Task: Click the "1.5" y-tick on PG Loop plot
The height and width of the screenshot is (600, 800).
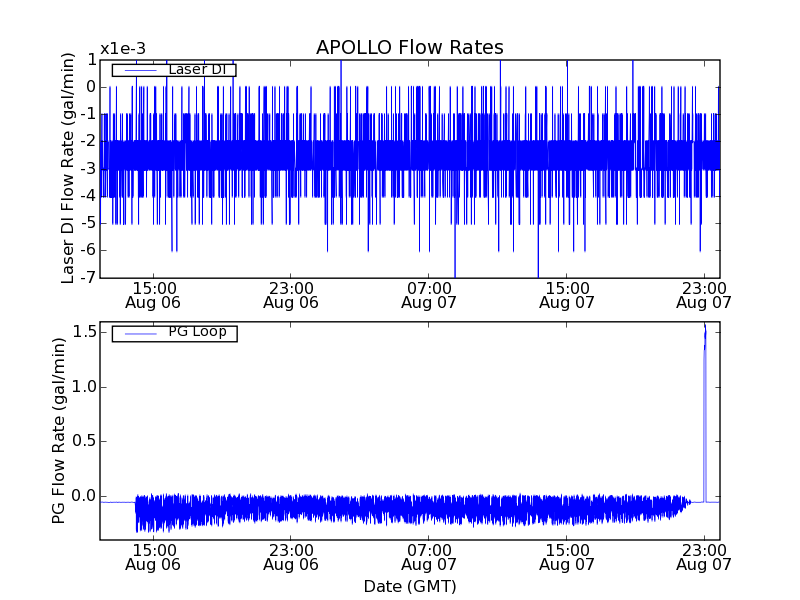Action: click(x=84, y=332)
